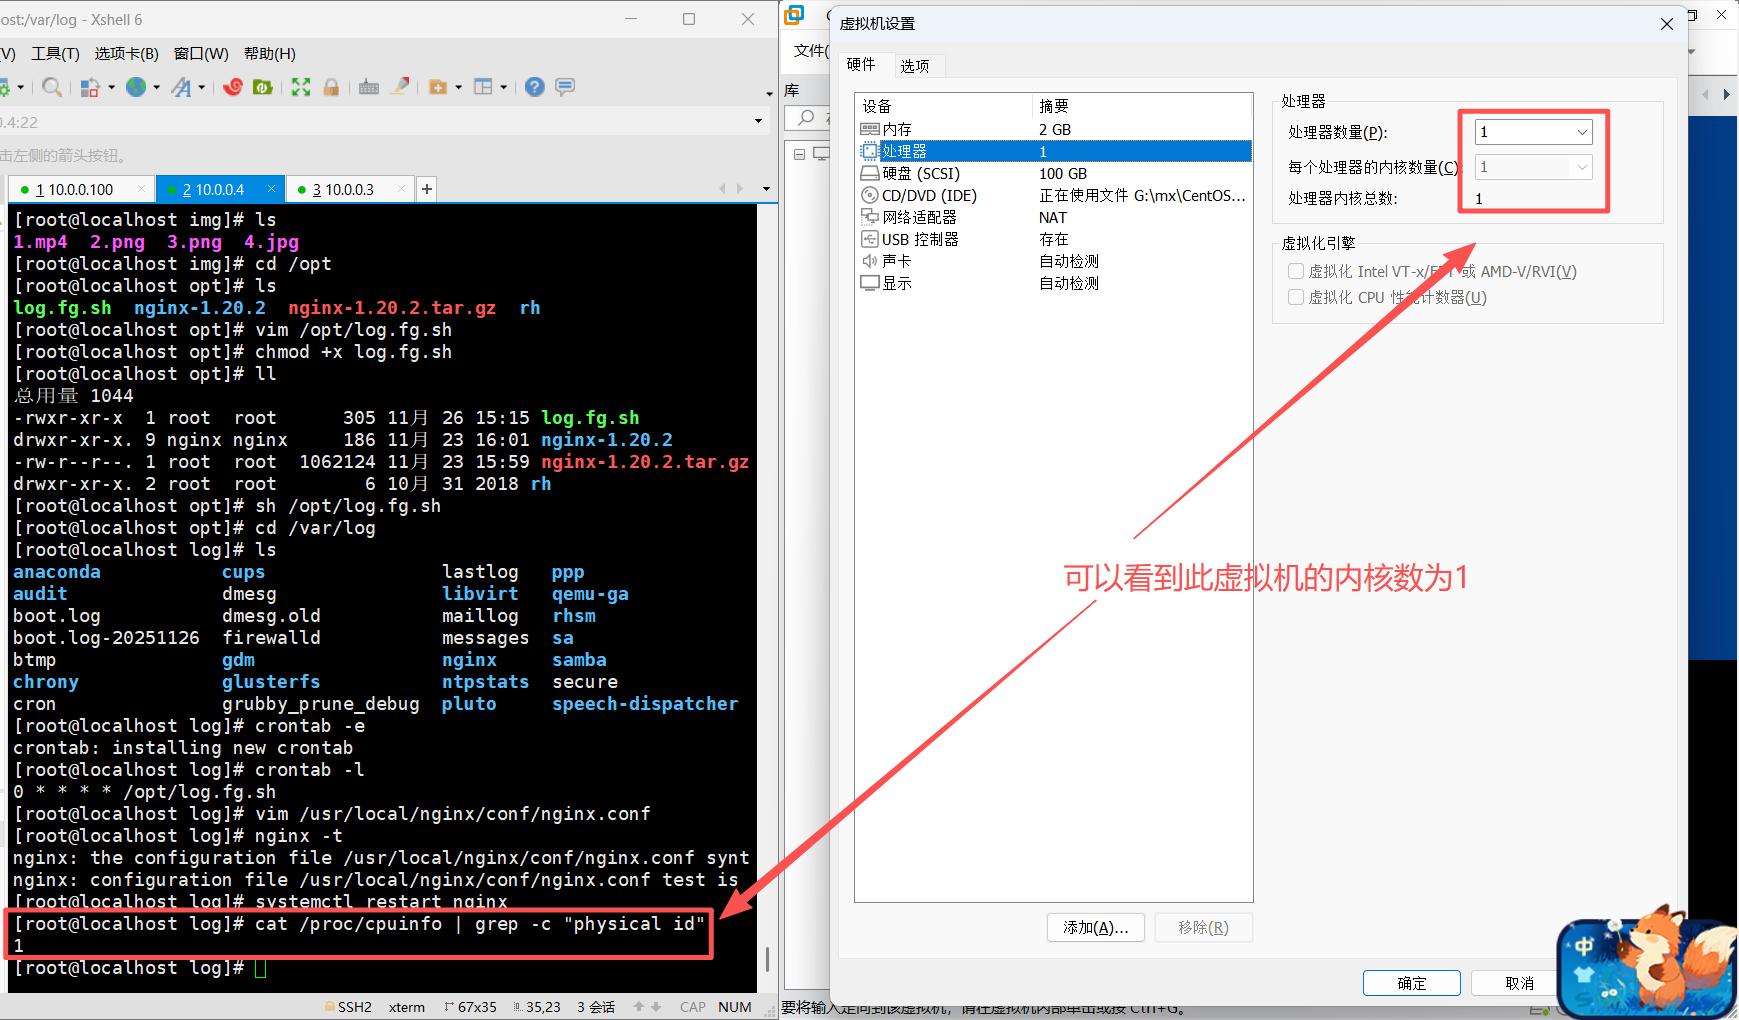The image size is (1739, 1020).
Task: Select the 显示 display device row
Action: pyautogui.click(x=1054, y=283)
